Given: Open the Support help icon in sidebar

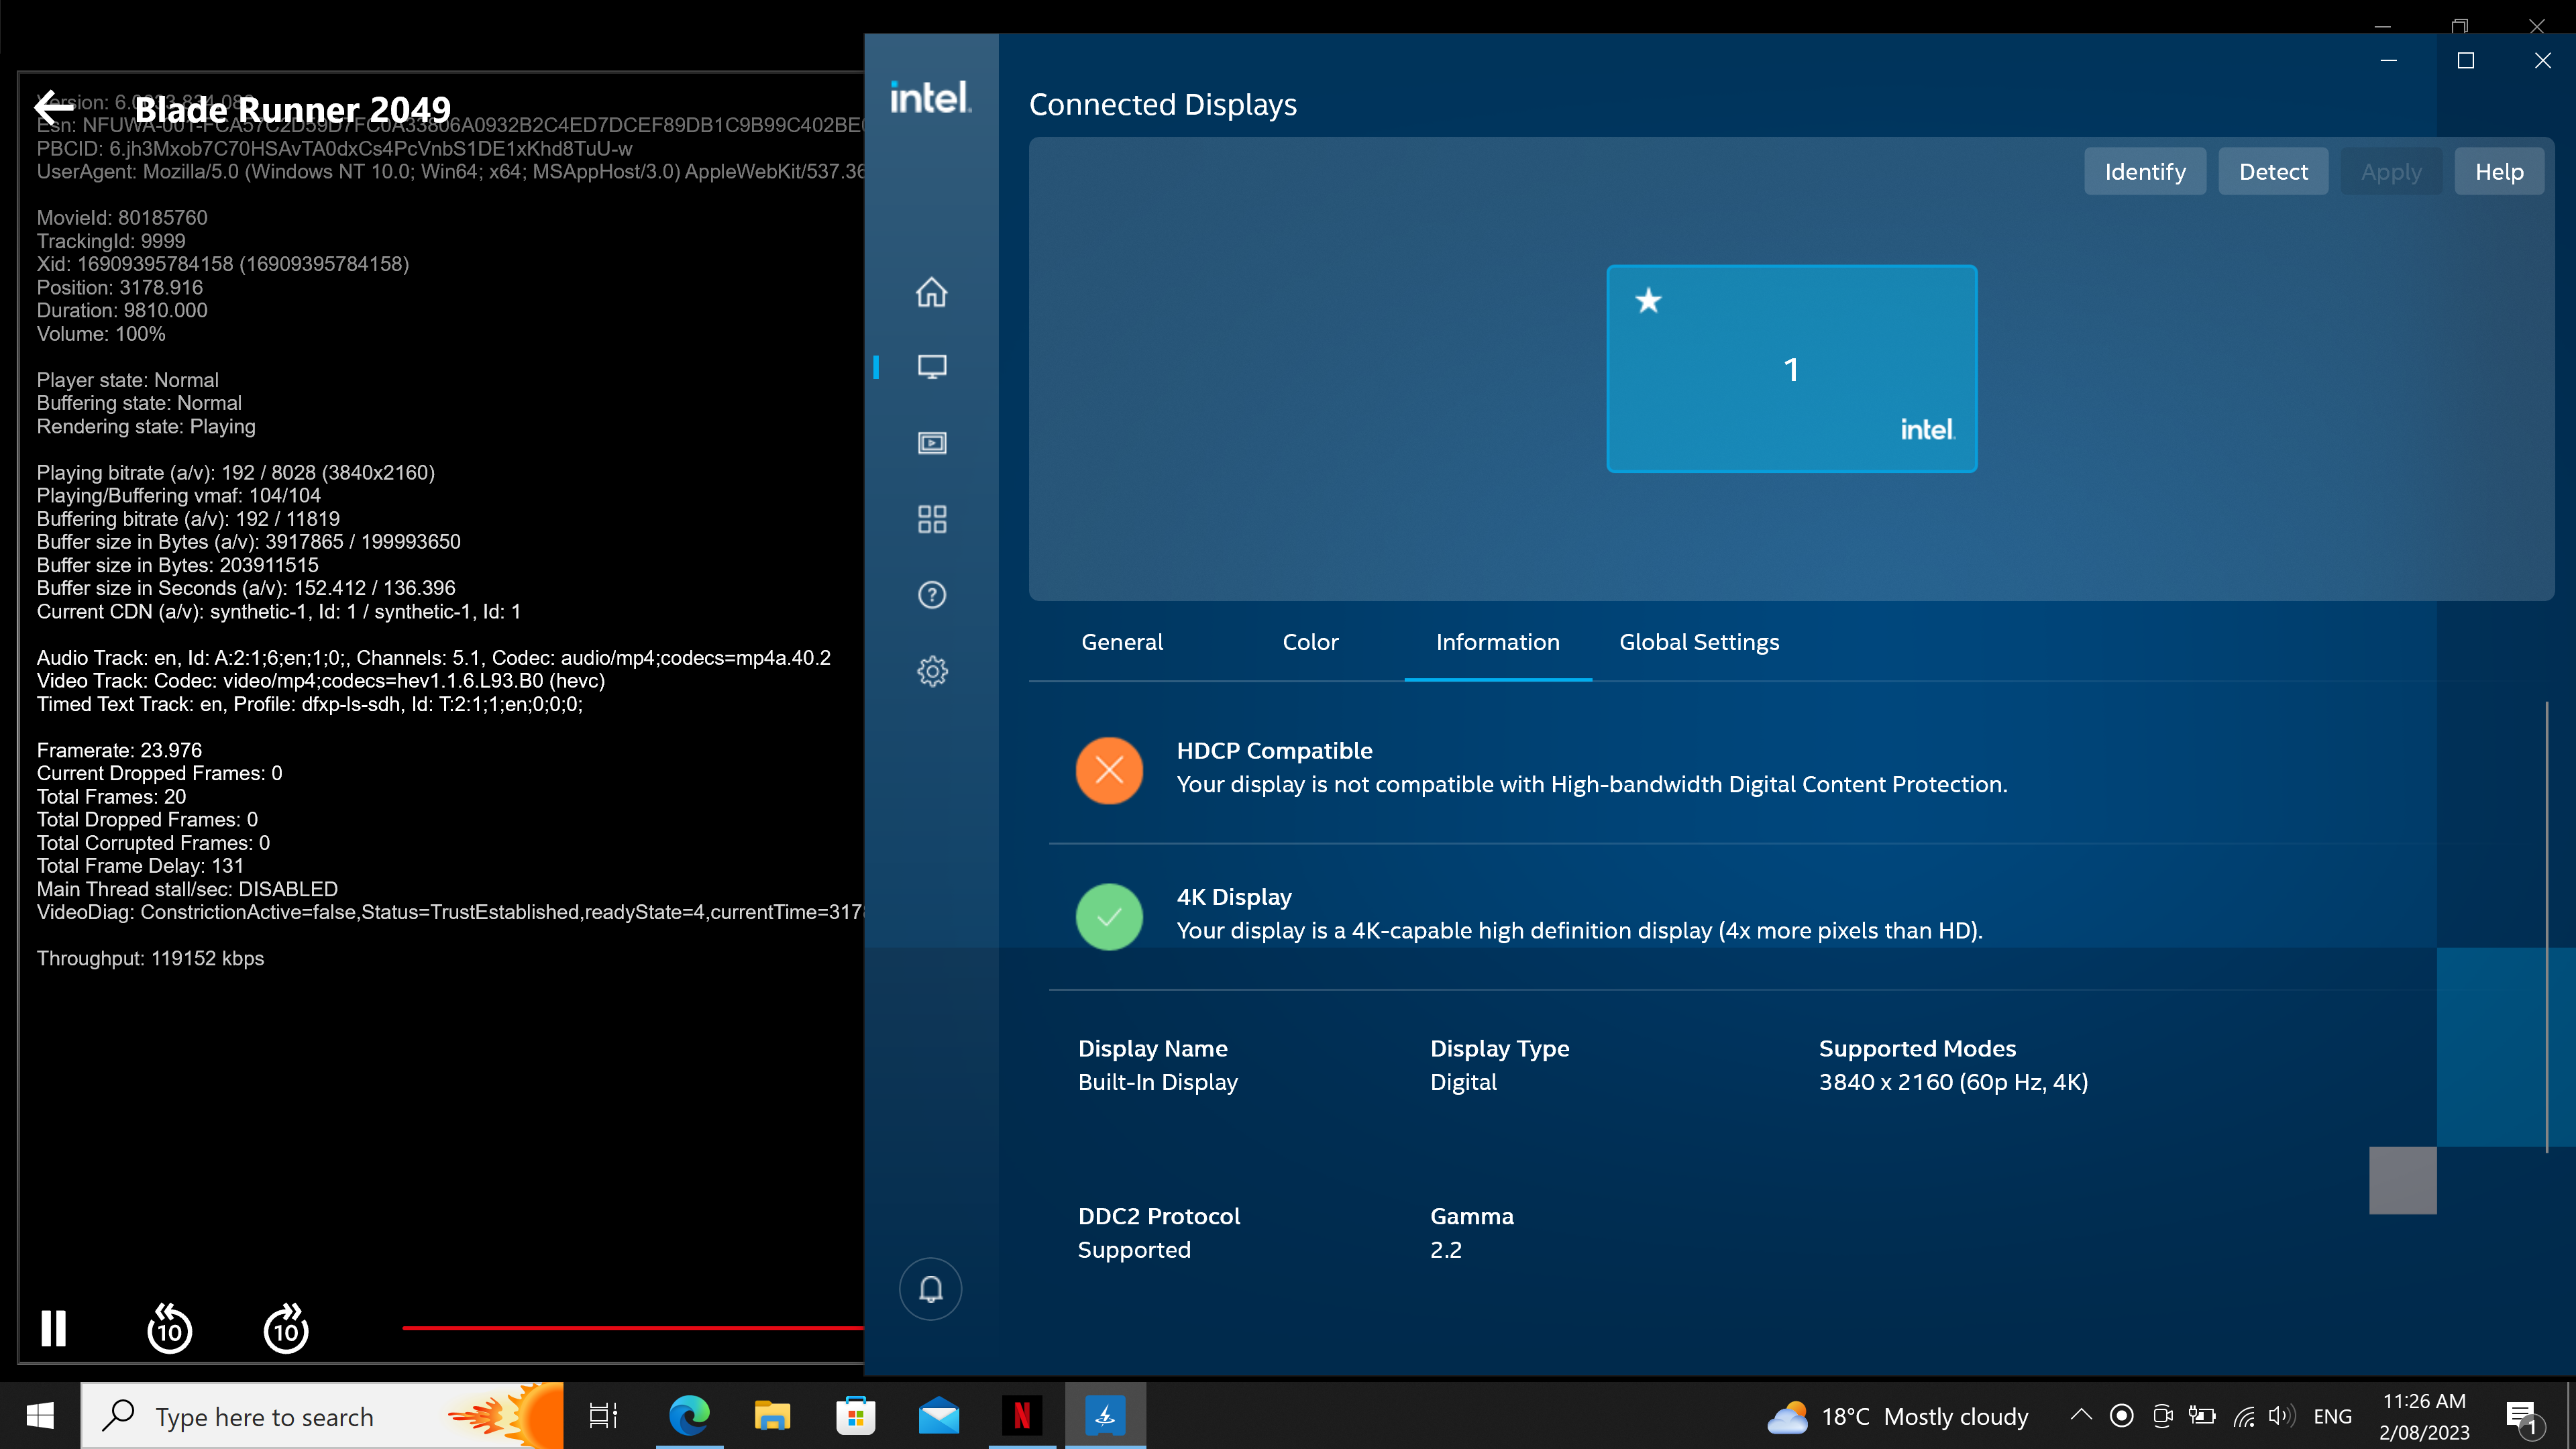Looking at the screenshot, I should [931, 595].
